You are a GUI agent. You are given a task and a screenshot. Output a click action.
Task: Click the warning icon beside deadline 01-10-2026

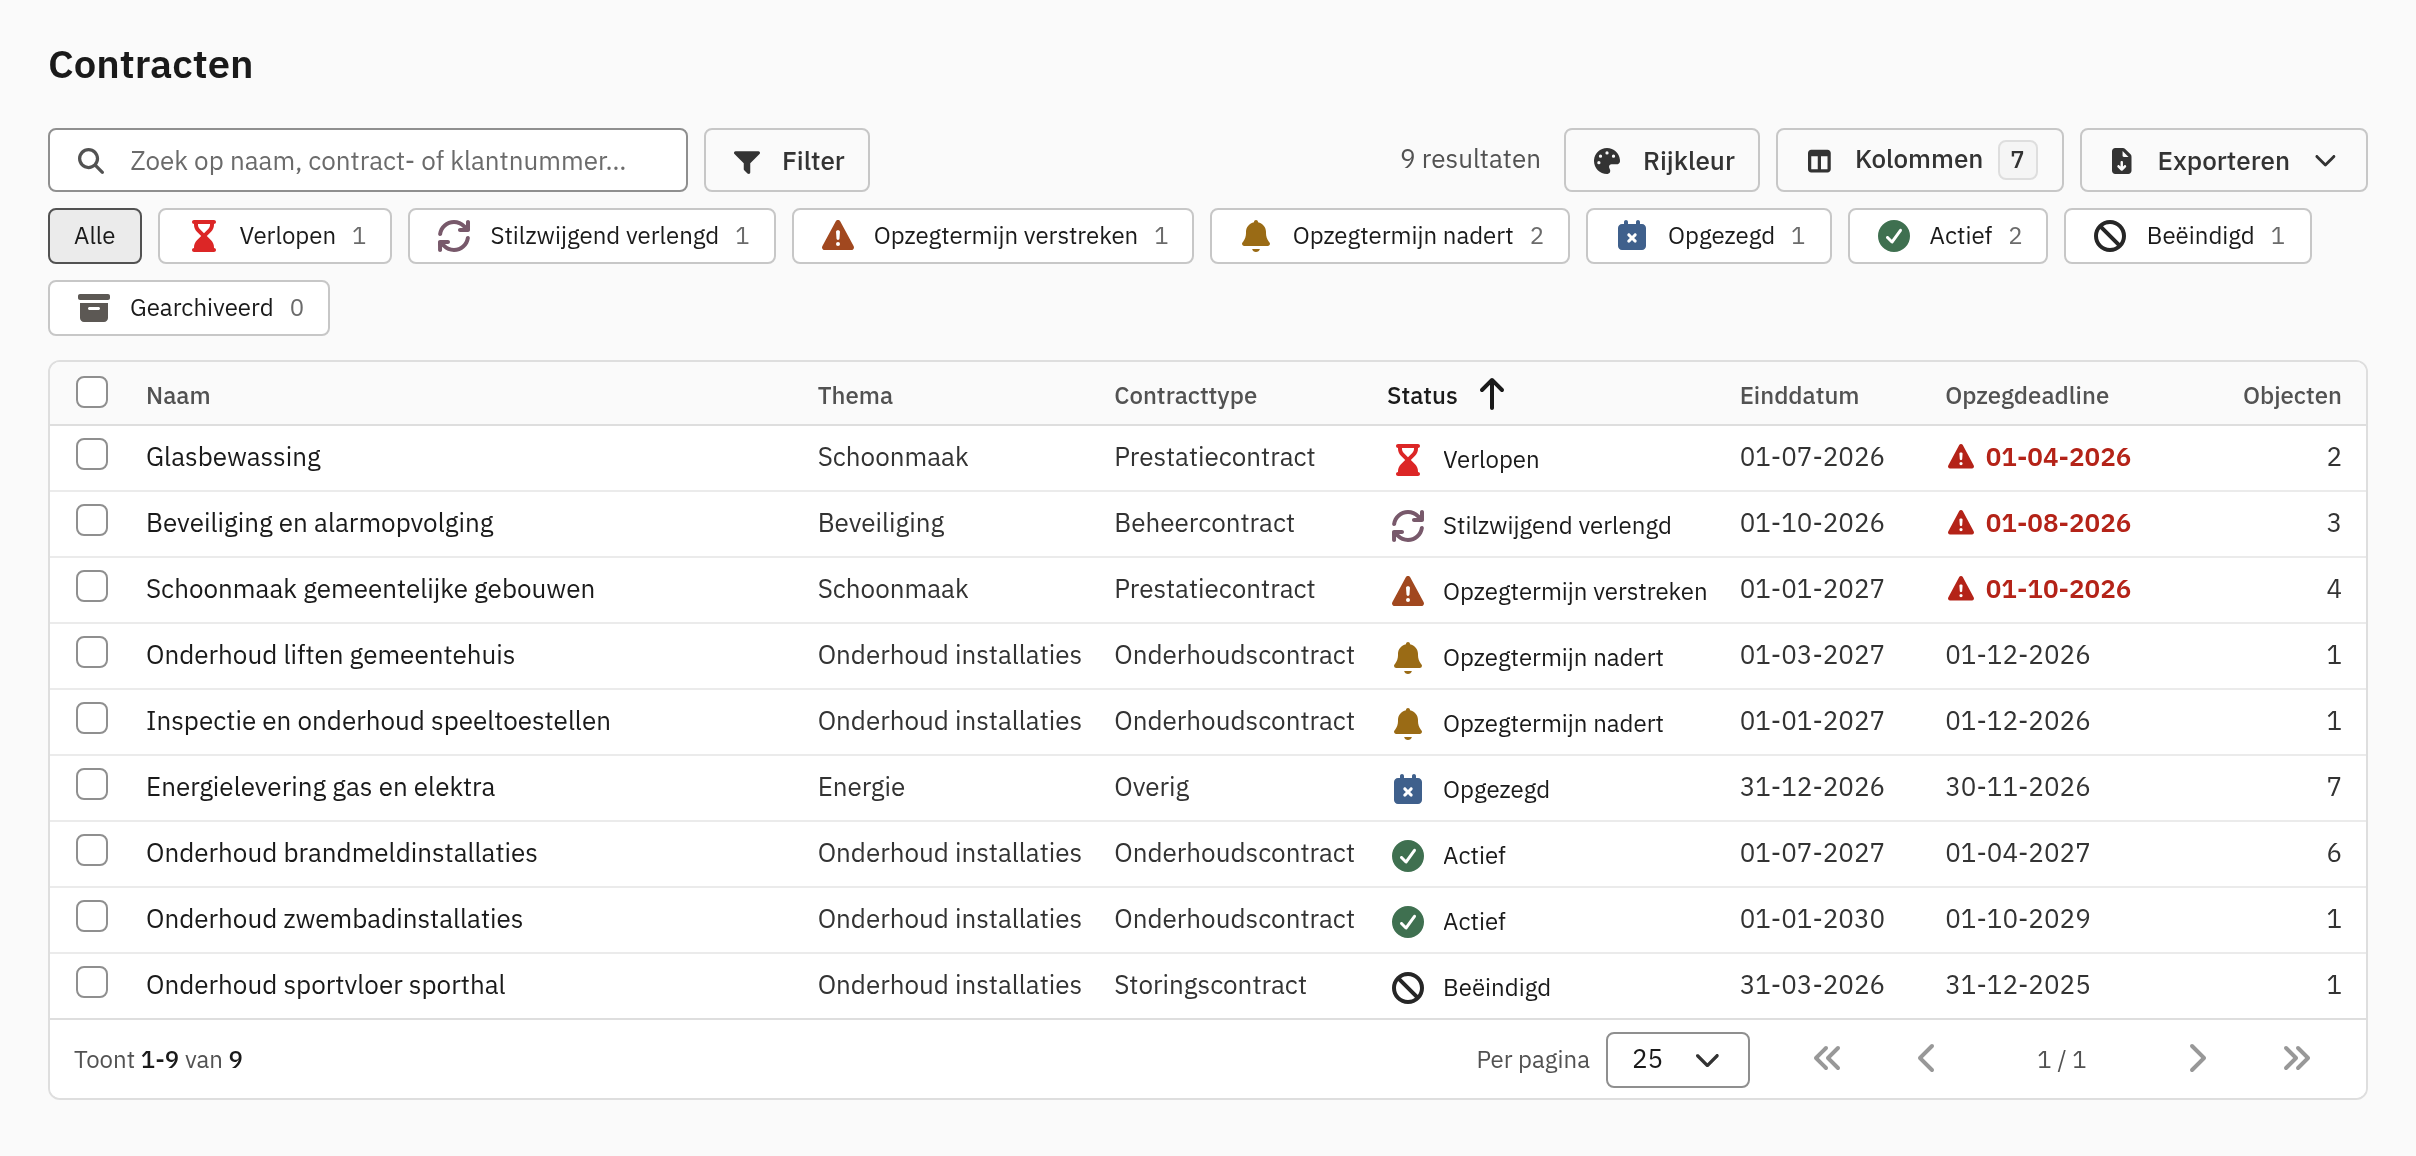tap(1960, 589)
